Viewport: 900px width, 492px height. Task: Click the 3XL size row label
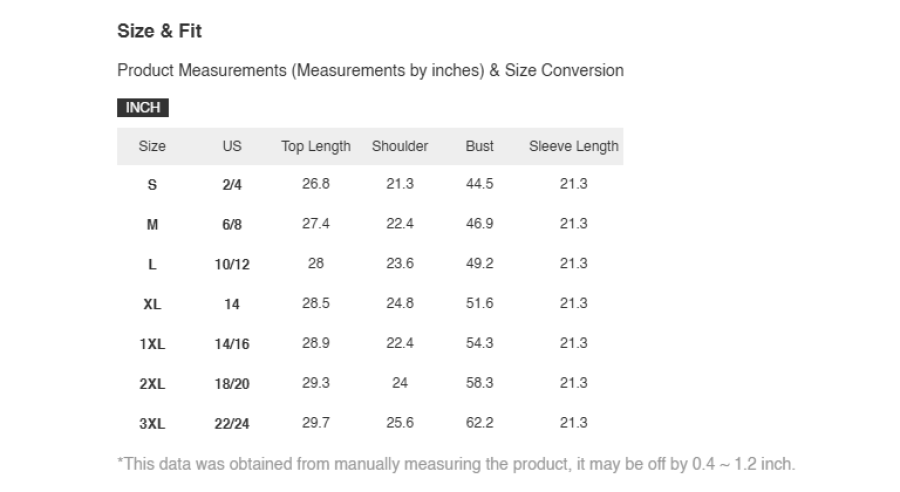coord(152,424)
